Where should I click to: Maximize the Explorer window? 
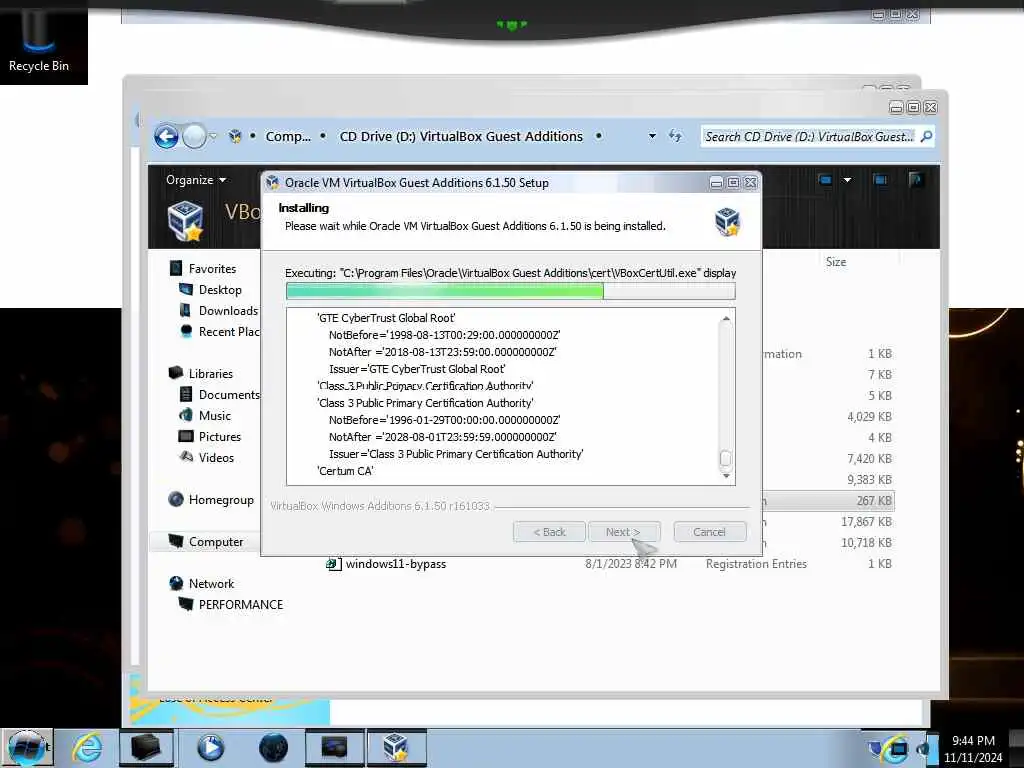(913, 107)
